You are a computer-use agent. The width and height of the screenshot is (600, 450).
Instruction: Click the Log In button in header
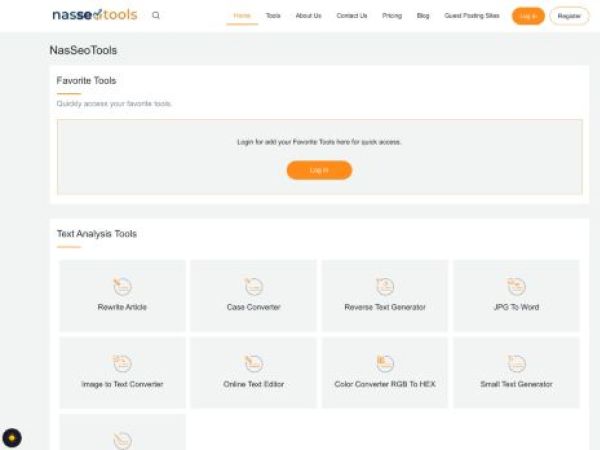point(528,16)
